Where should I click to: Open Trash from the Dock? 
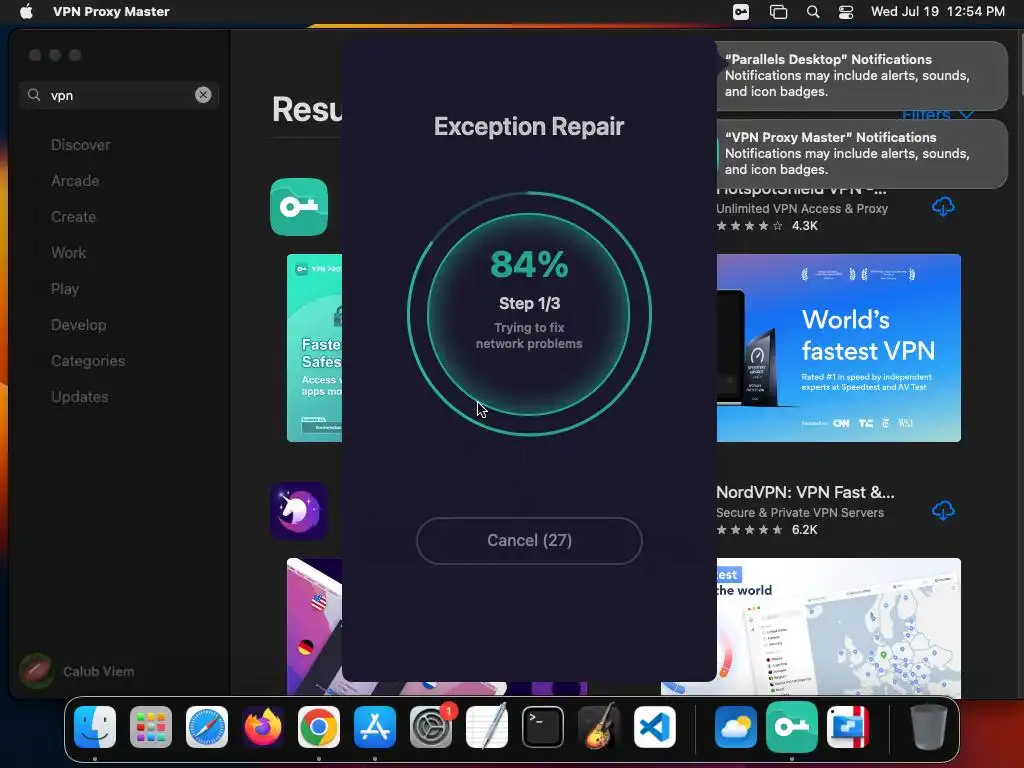pyautogui.click(x=929, y=727)
